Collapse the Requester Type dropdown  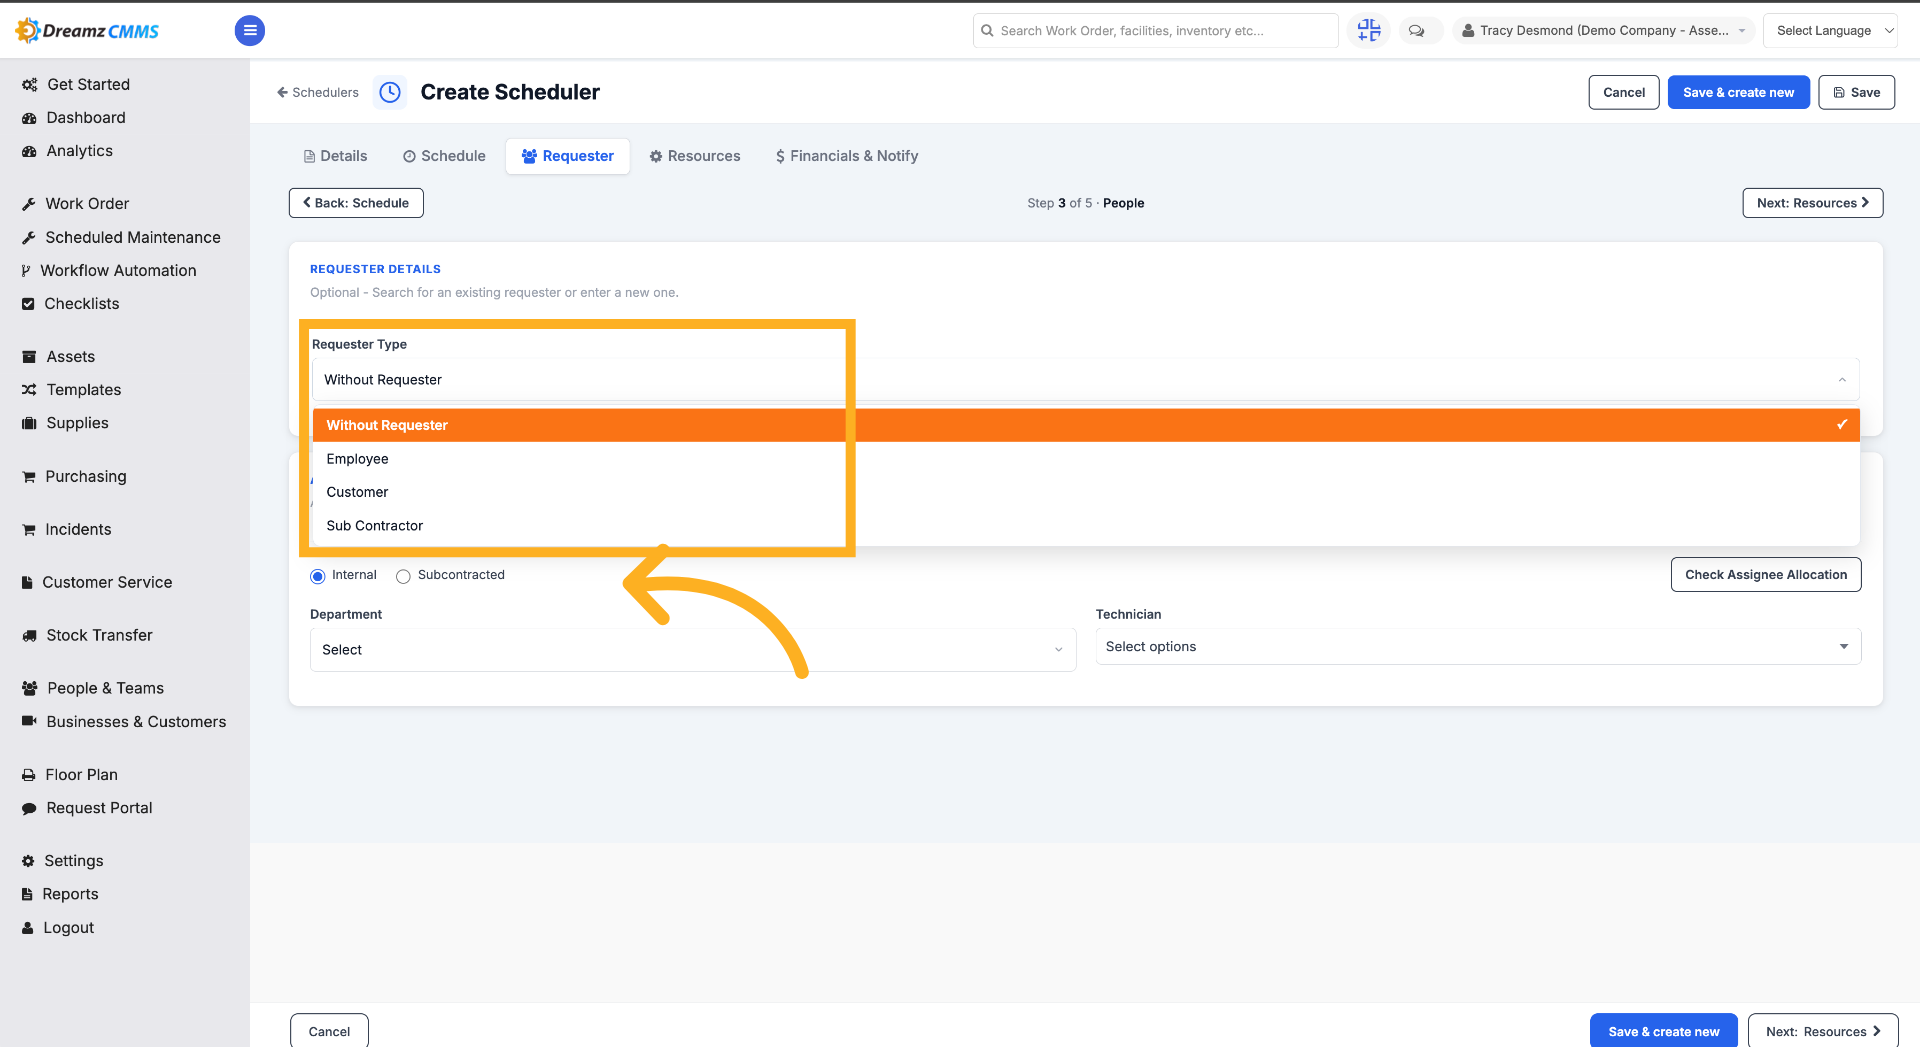[1085, 380]
